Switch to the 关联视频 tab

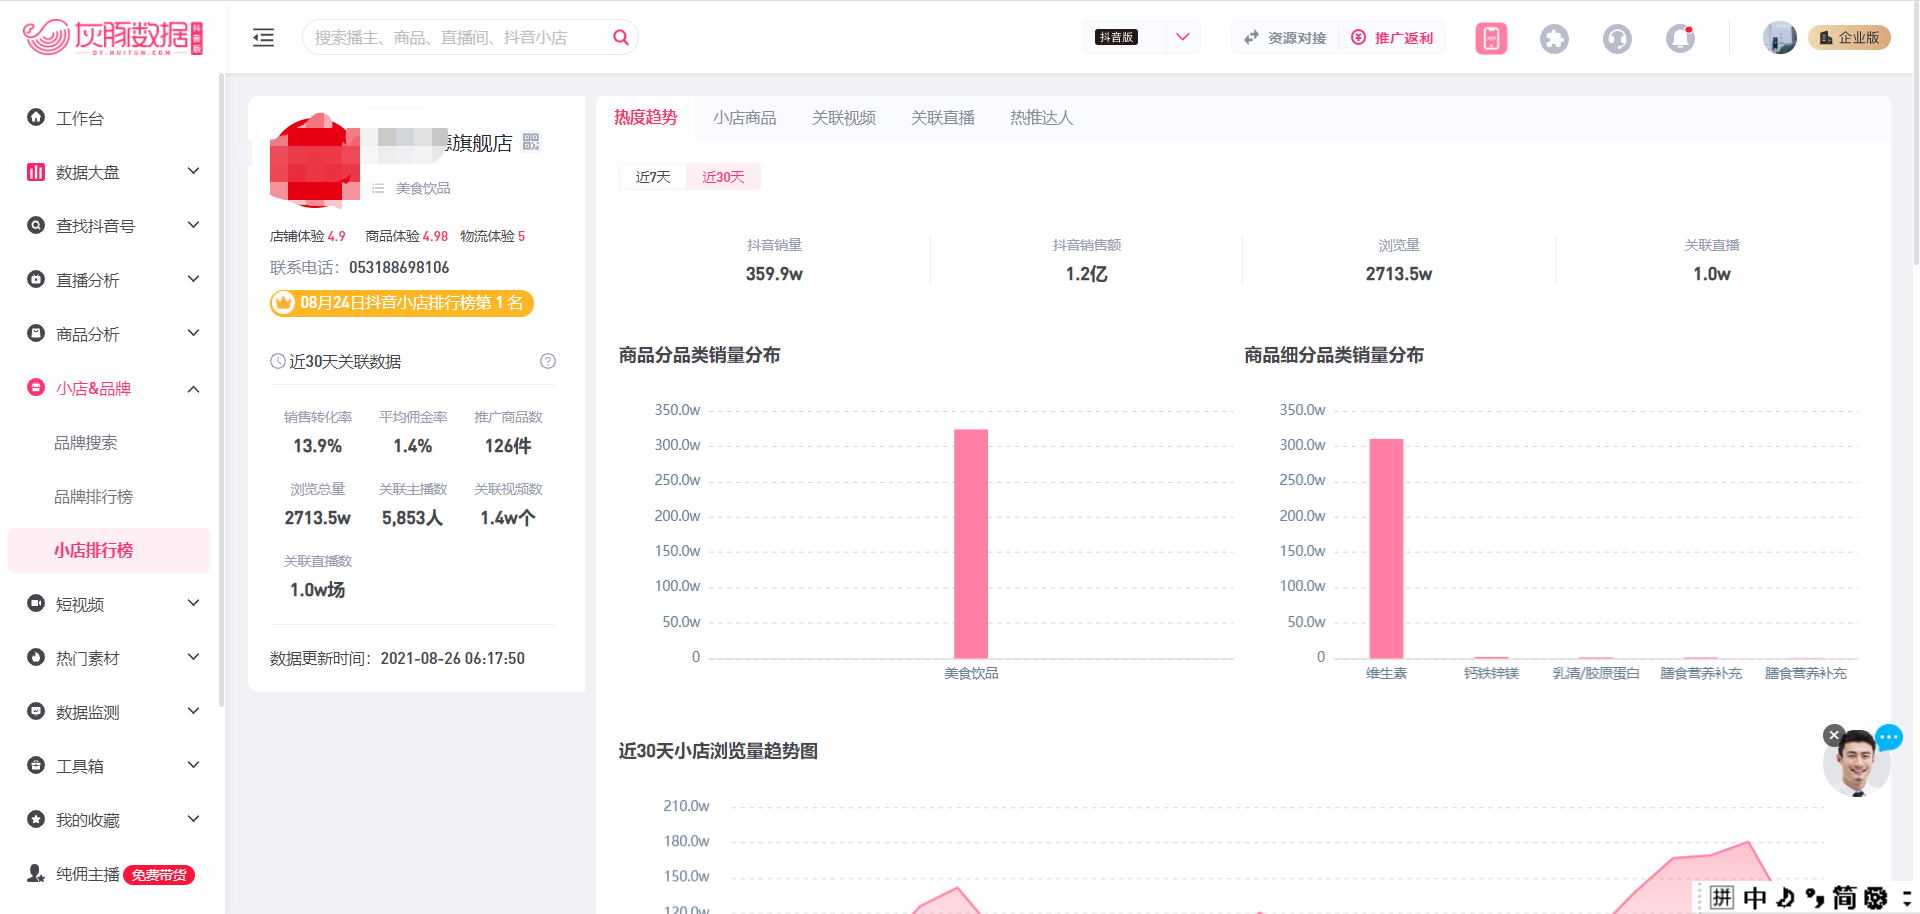843,118
